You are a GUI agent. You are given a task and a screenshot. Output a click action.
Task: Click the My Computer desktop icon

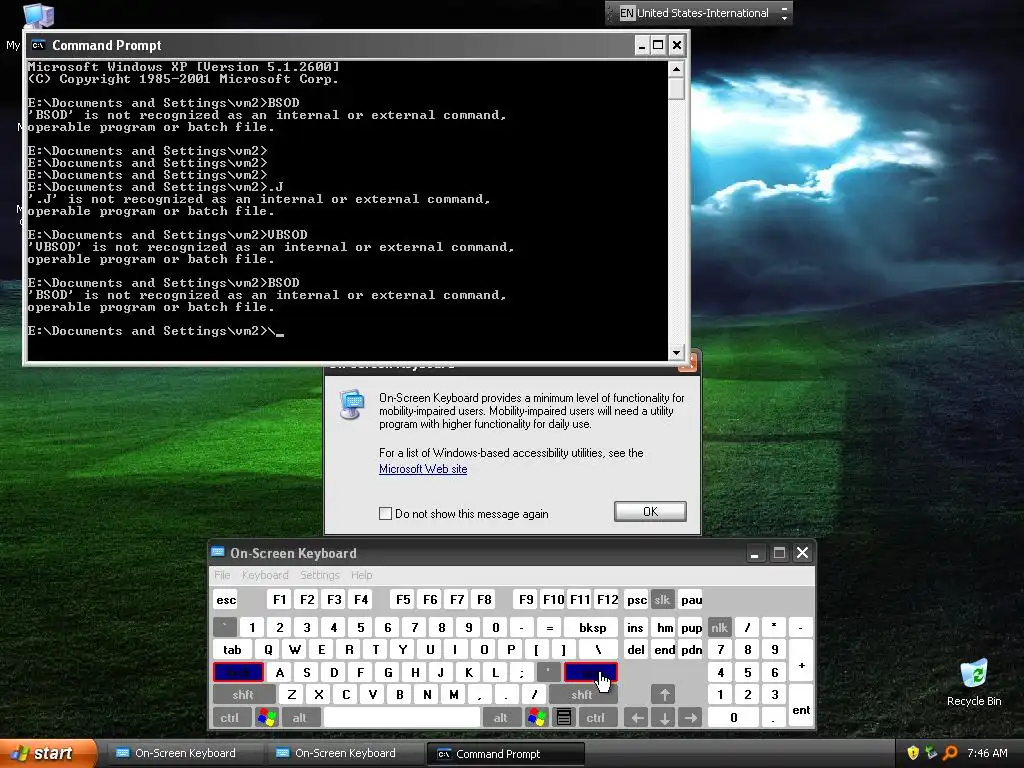[x=39, y=16]
